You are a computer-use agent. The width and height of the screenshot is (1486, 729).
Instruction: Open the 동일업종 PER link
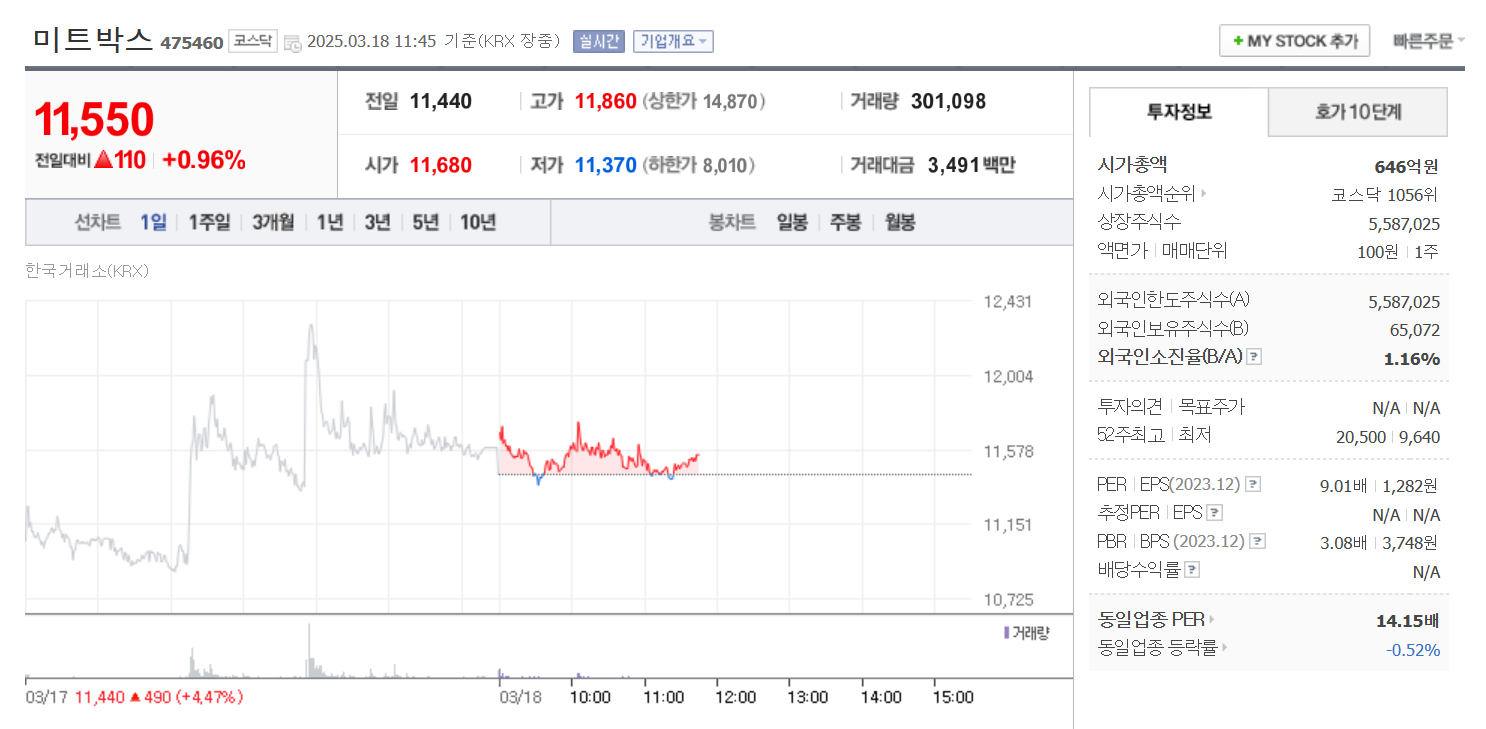(1151, 620)
